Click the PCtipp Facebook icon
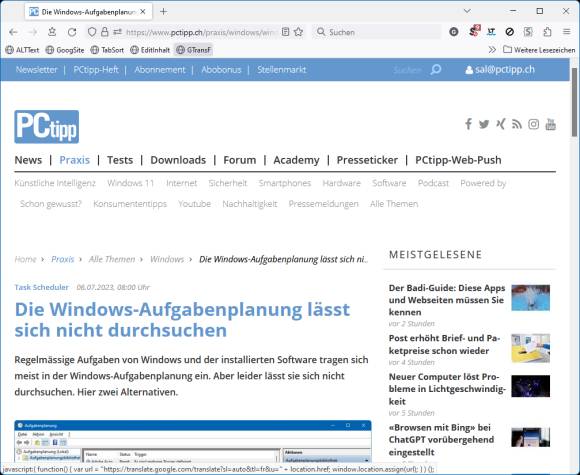 click(468, 124)
